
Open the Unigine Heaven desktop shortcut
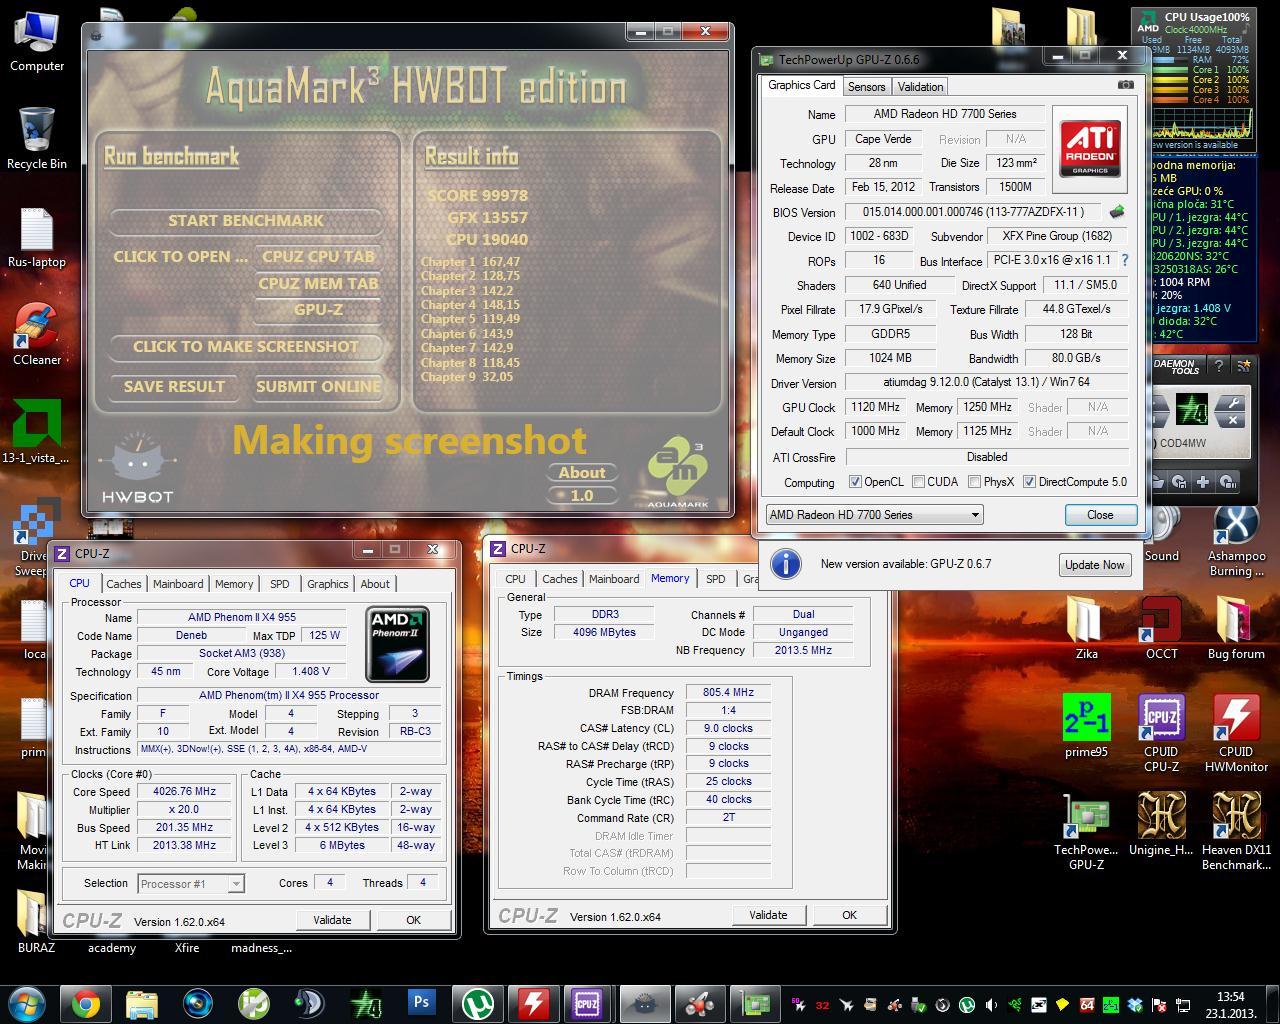pyautogui.click(x=1161, y=824)
